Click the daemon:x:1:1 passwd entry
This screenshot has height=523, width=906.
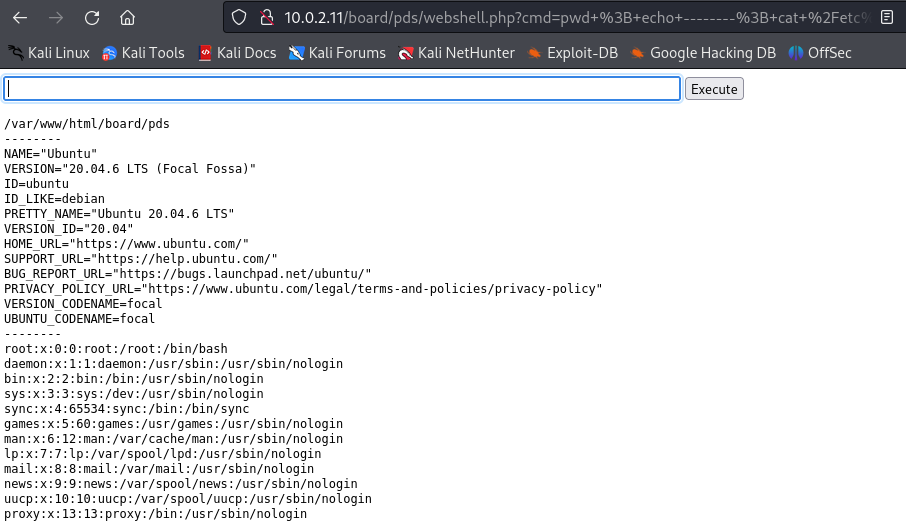[x=173, y=364]
